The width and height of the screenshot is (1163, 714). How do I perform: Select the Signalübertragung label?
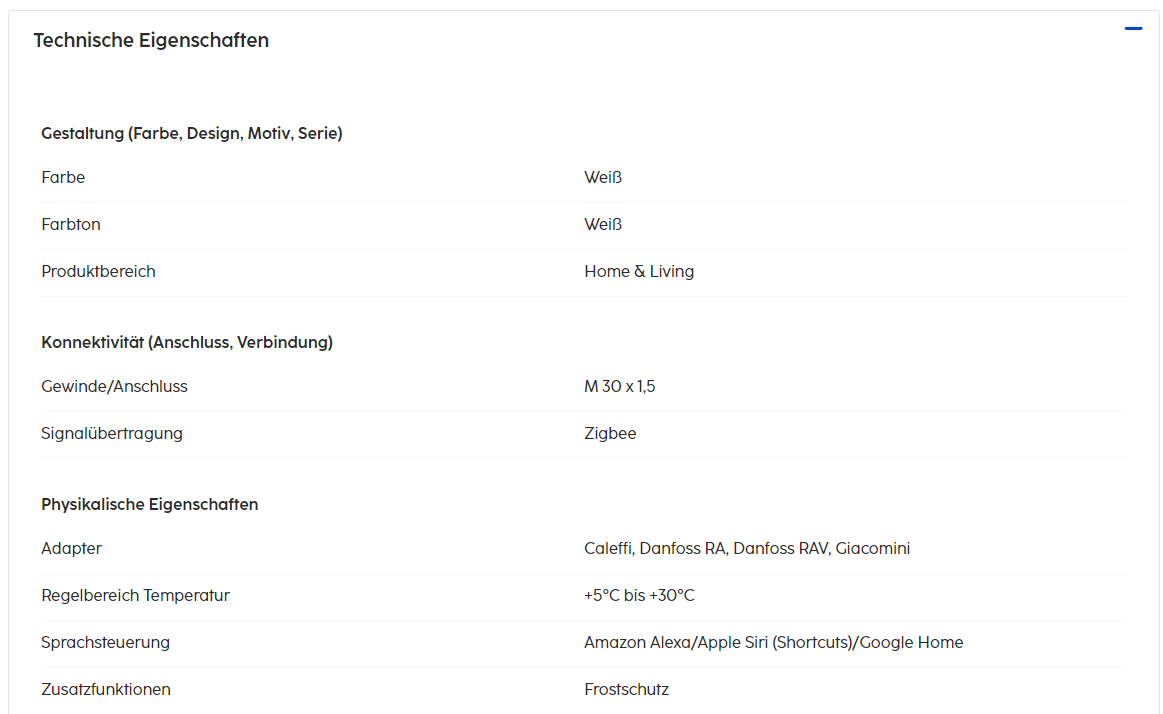[112, 433]
